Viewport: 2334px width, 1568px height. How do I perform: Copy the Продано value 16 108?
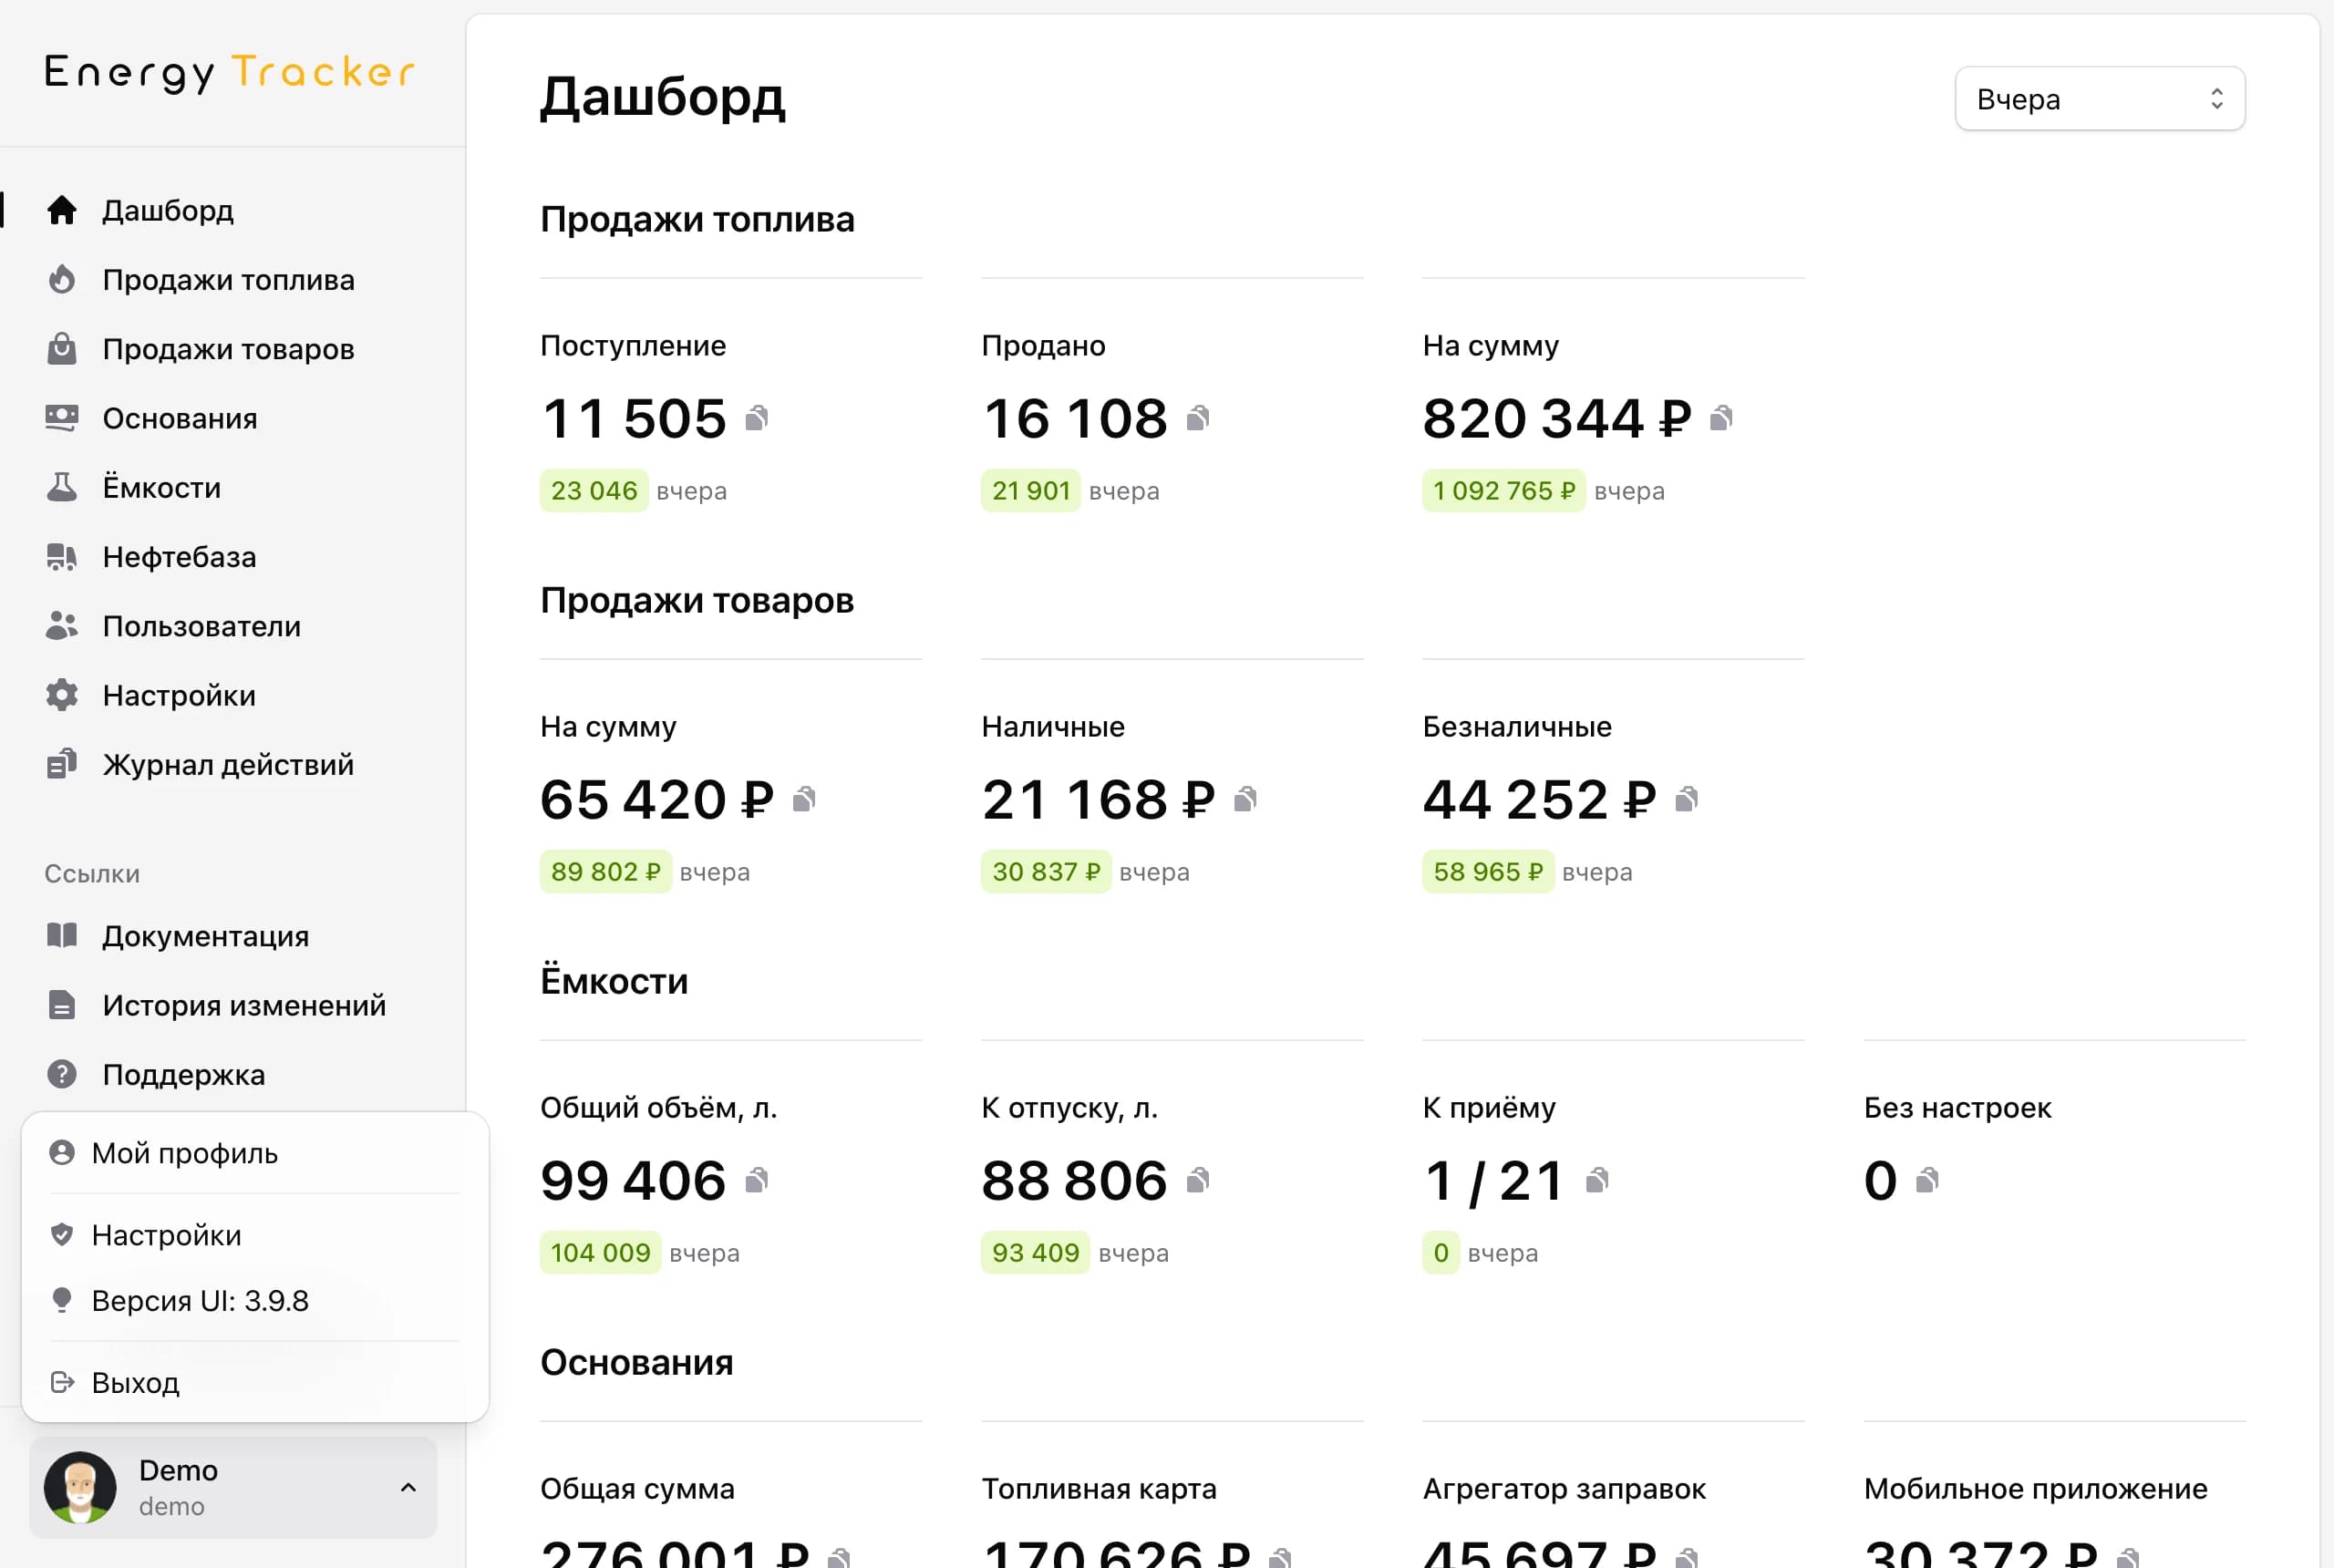coord(1198,418)
